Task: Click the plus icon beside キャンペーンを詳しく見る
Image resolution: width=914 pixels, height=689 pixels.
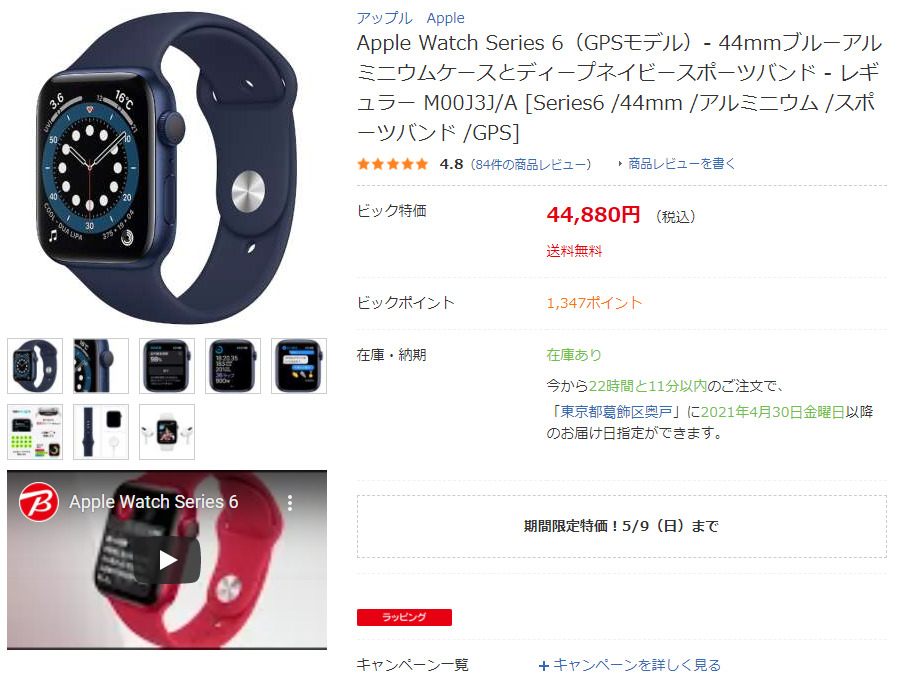Action: tap(544, 666)
